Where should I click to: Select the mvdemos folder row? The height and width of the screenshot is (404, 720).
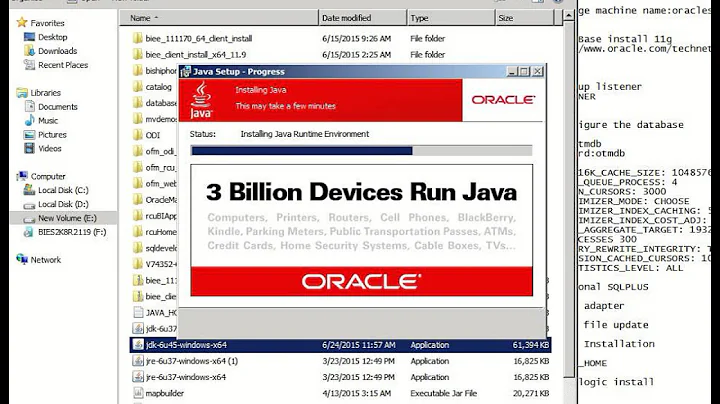coord(154,119)
